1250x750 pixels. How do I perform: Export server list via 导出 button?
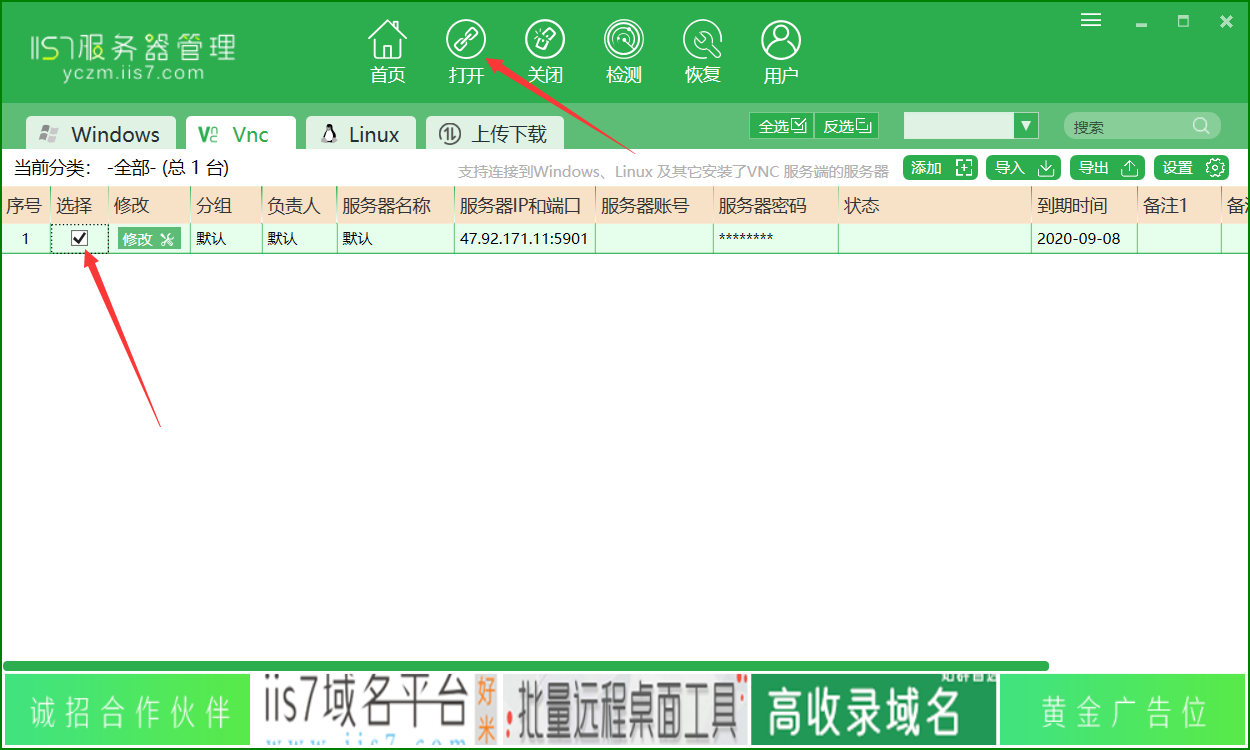coord(1107,168)
